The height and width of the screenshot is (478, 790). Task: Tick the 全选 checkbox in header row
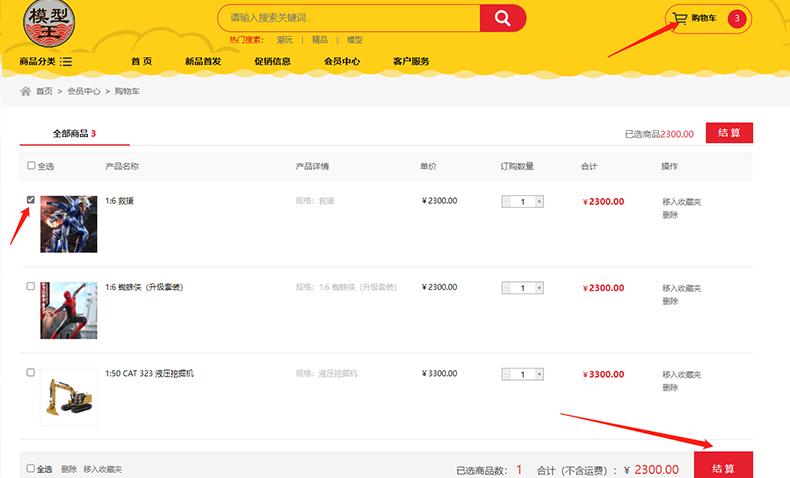pyautogui.click(x=31, y=166)
